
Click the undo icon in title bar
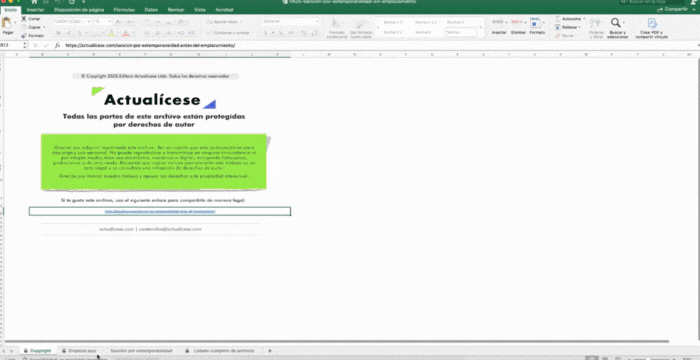click(58, 2)
